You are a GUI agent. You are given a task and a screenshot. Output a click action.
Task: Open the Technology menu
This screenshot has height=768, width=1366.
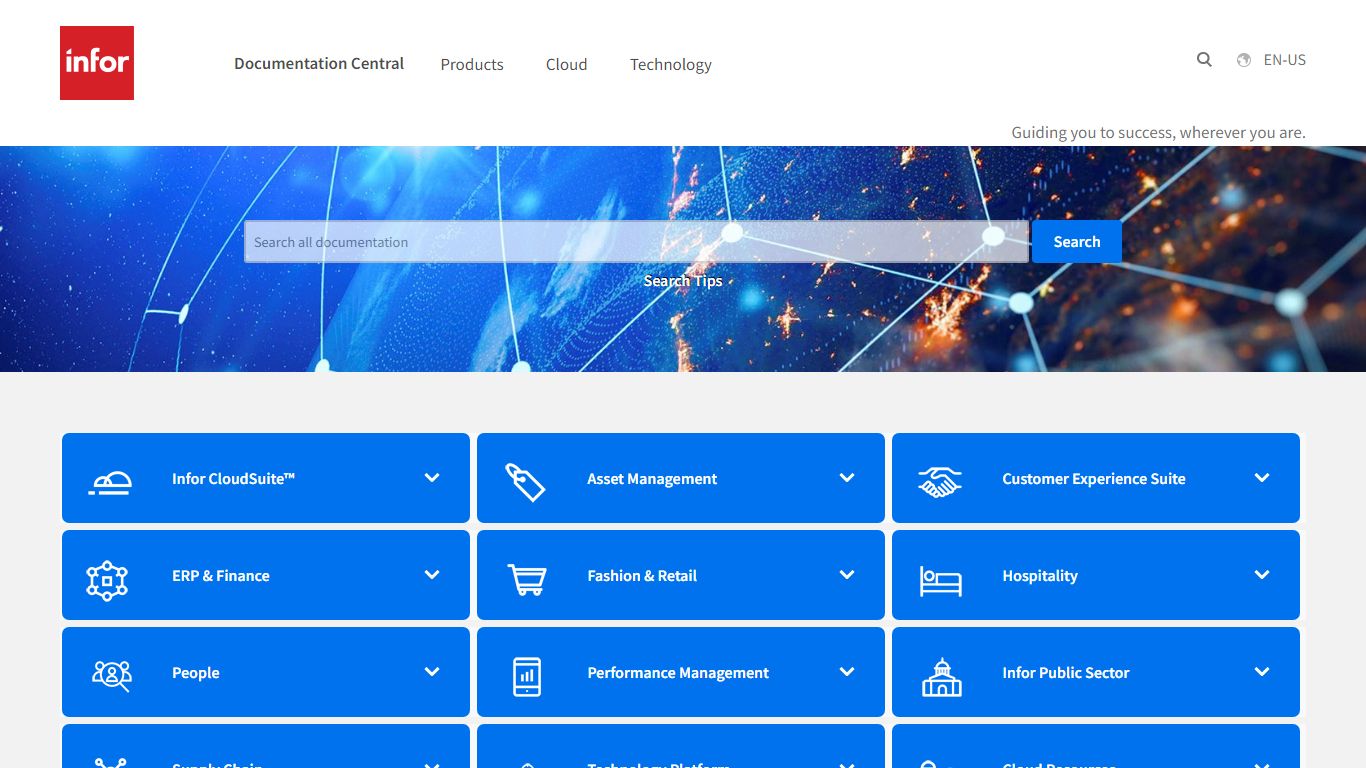(671, 64)
